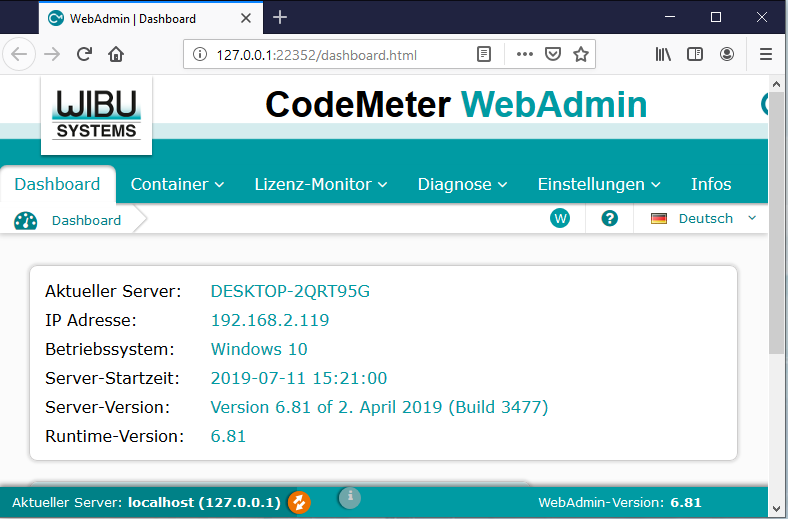Maximize the Firefox window
Viewport: 788px width, 519px height.
coord(716,17)
